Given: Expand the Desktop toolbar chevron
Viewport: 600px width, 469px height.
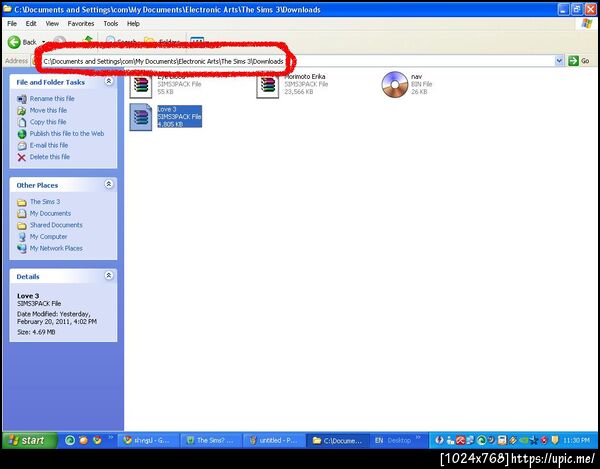Looking at the screenshot, I should pyautogui.click(x=418, y=437).
